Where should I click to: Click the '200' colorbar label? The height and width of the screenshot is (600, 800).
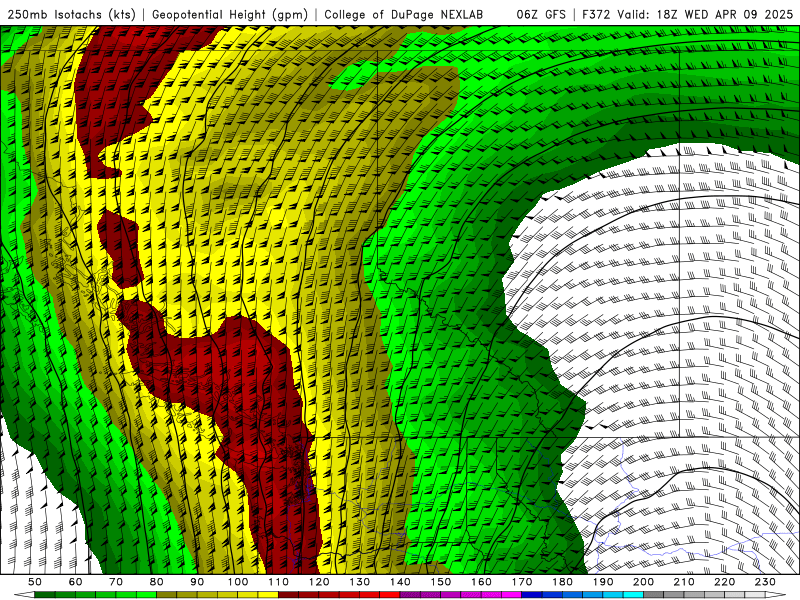click(x=643, y=582)
